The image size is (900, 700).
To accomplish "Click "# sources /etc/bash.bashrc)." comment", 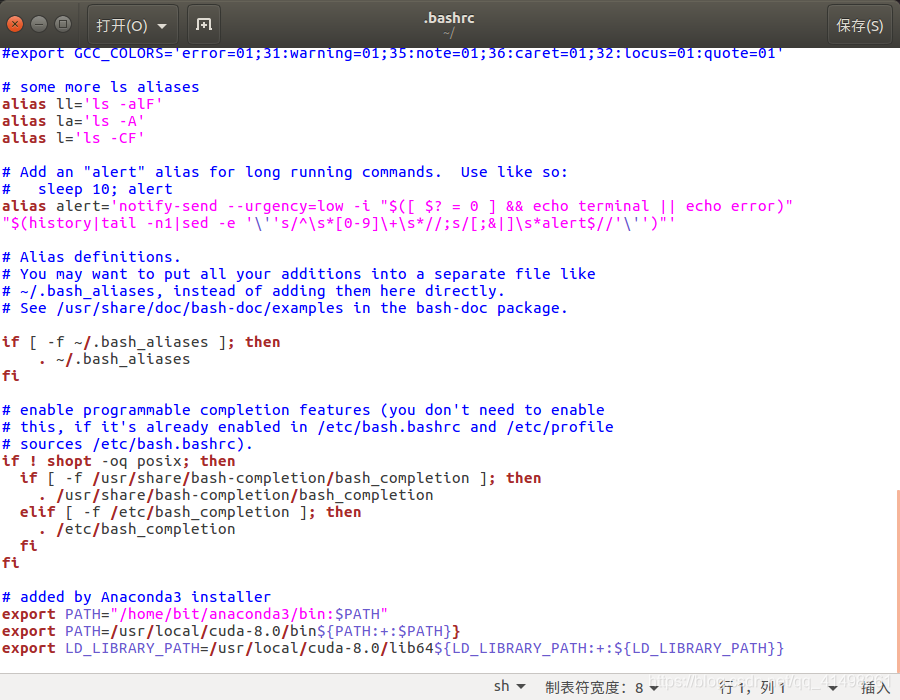I will coord(127,444).
